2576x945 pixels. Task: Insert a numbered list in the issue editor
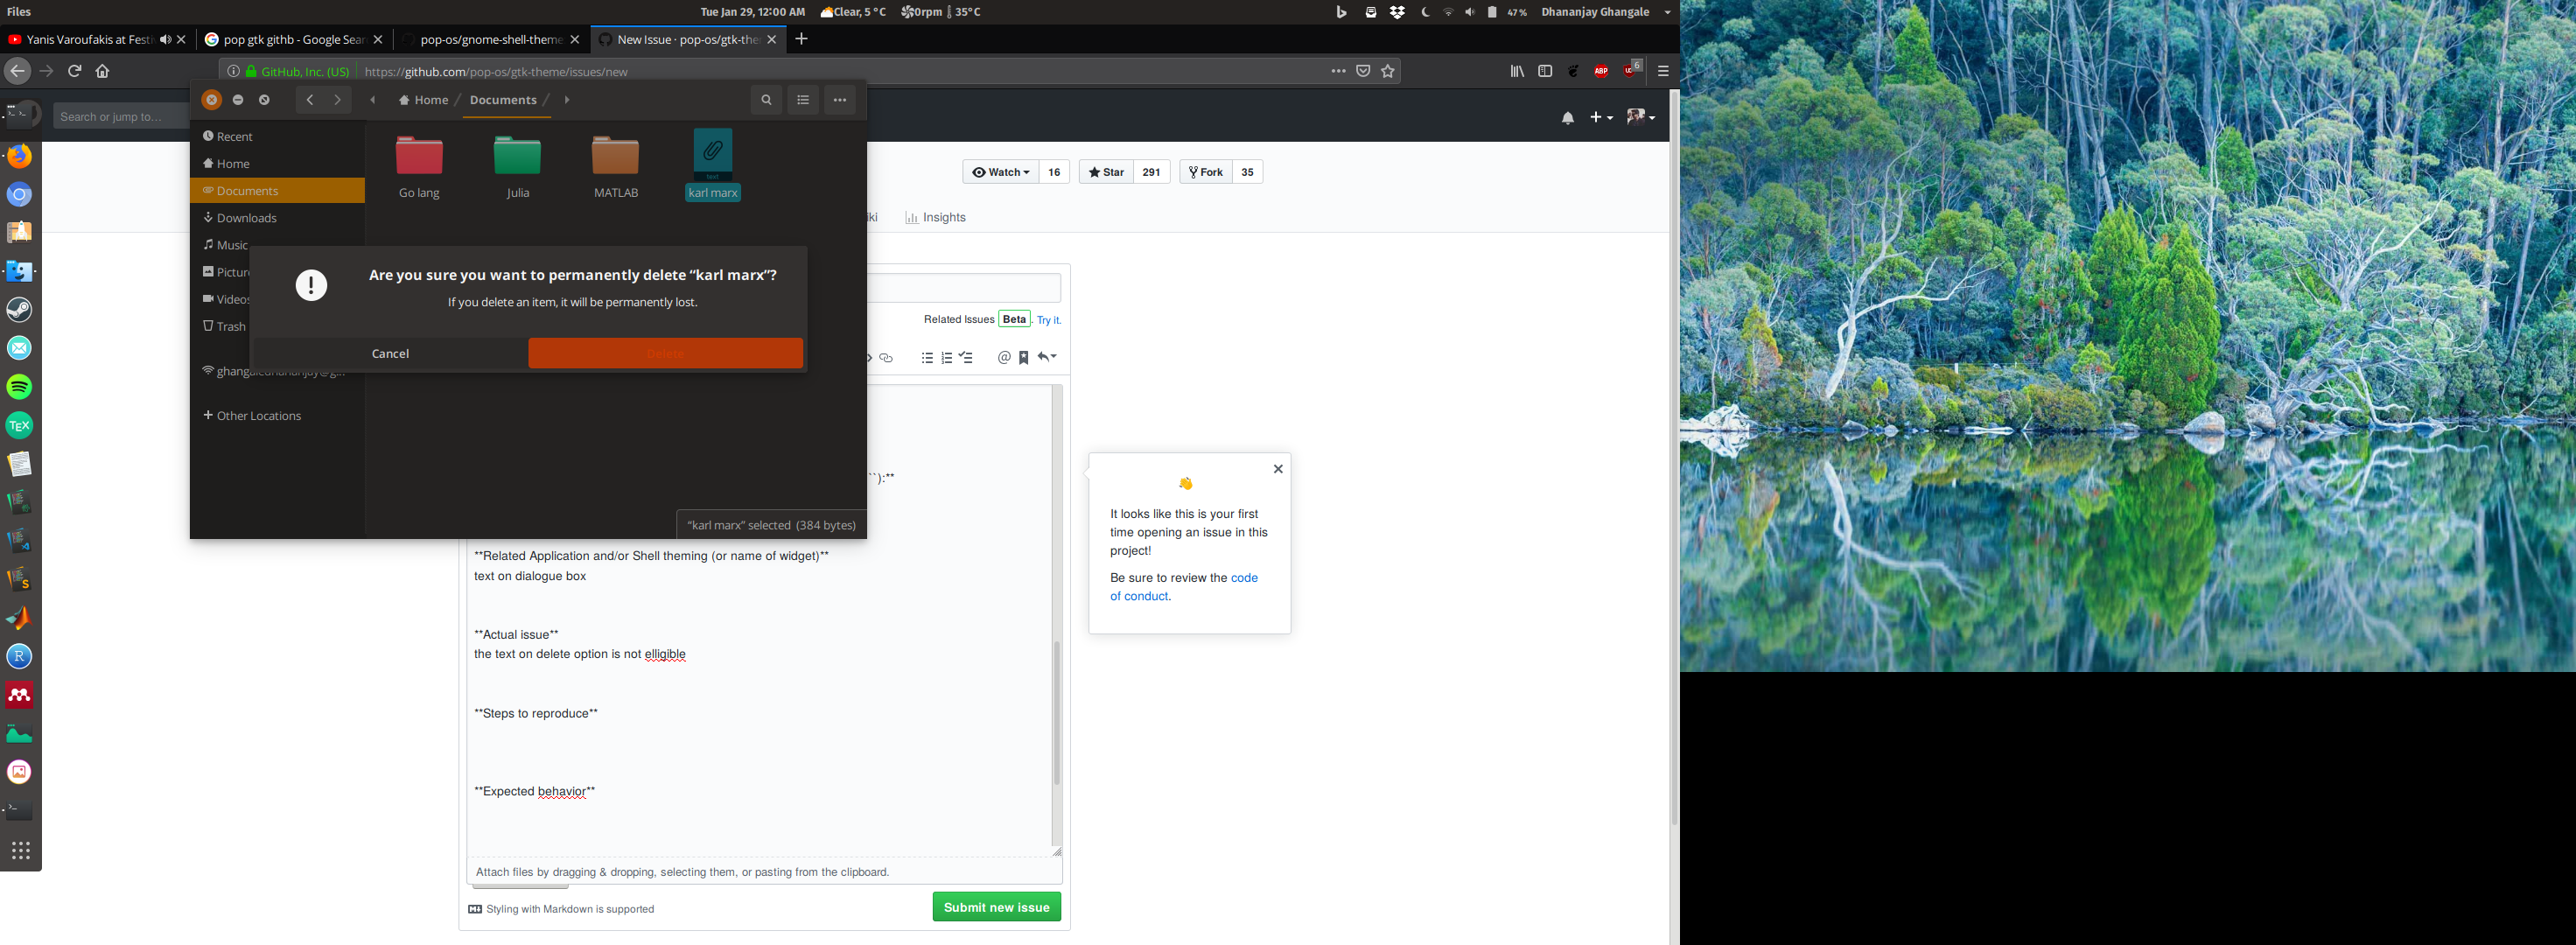[x=946, y=357]
